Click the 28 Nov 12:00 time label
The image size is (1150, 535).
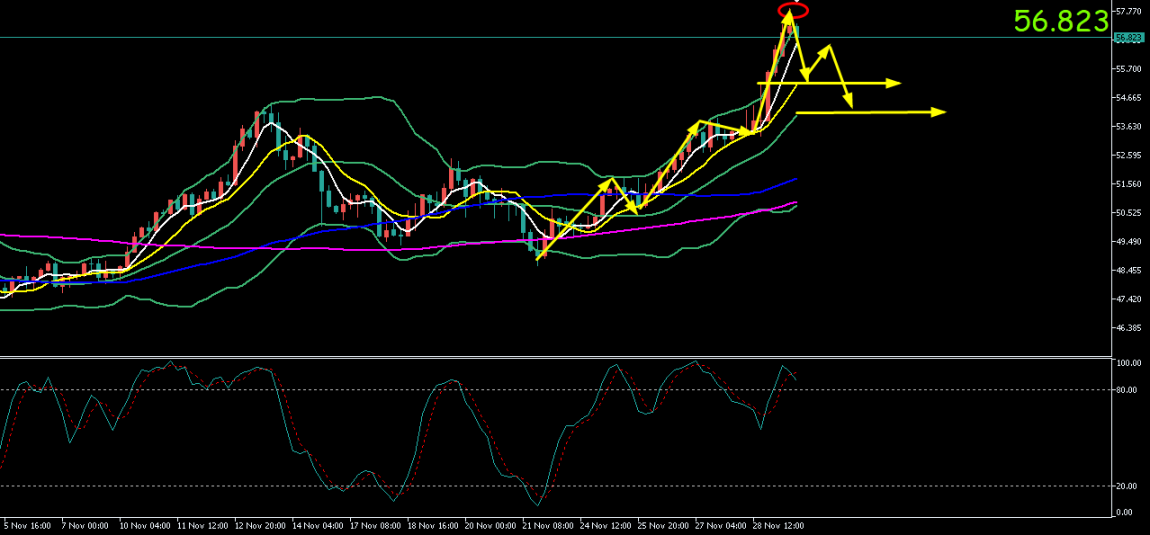tap(780, 525)
